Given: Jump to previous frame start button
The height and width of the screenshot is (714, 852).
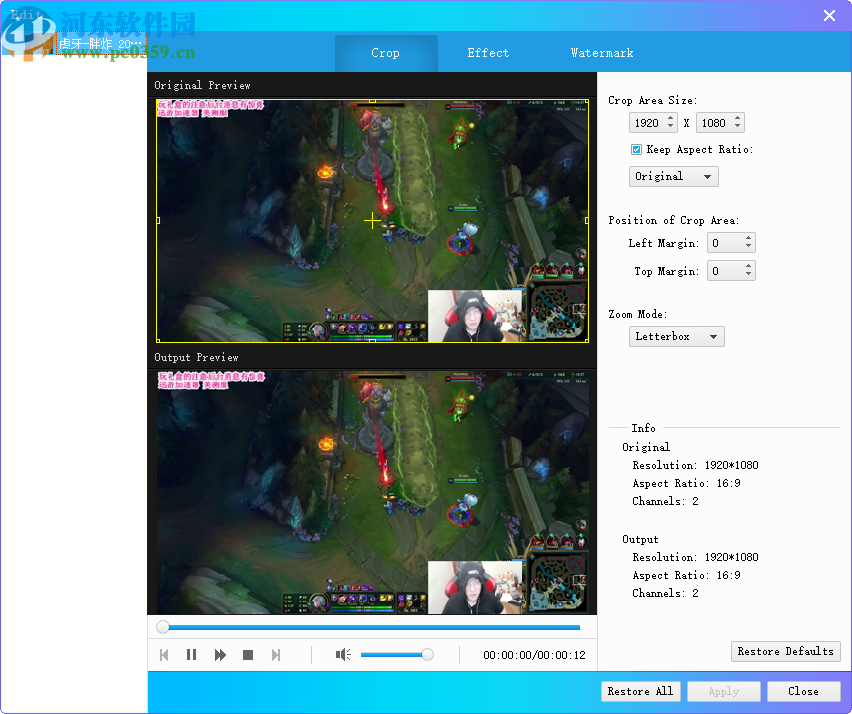Looking at the screenshot, I should [164, 655].
